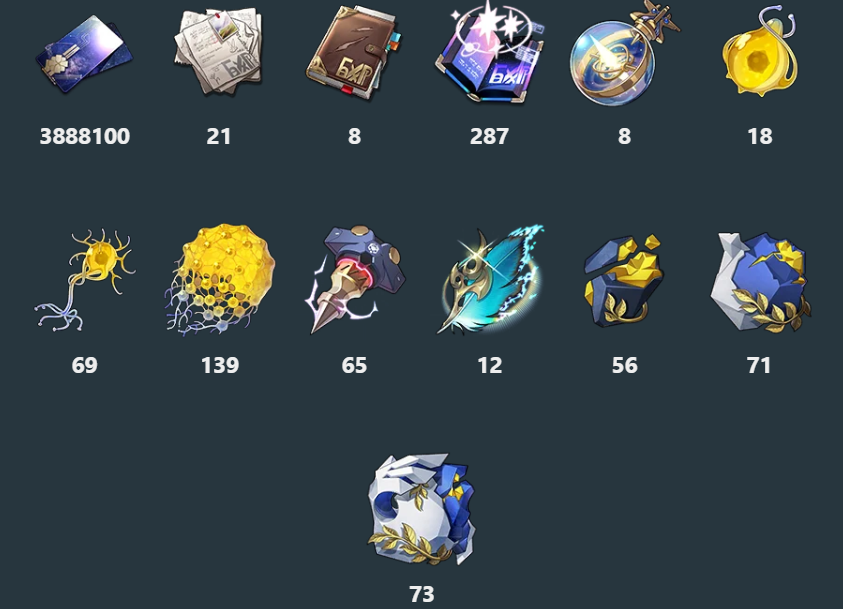
Task: Click the 3888100 credit amount
Action: [x=84, y=136]
